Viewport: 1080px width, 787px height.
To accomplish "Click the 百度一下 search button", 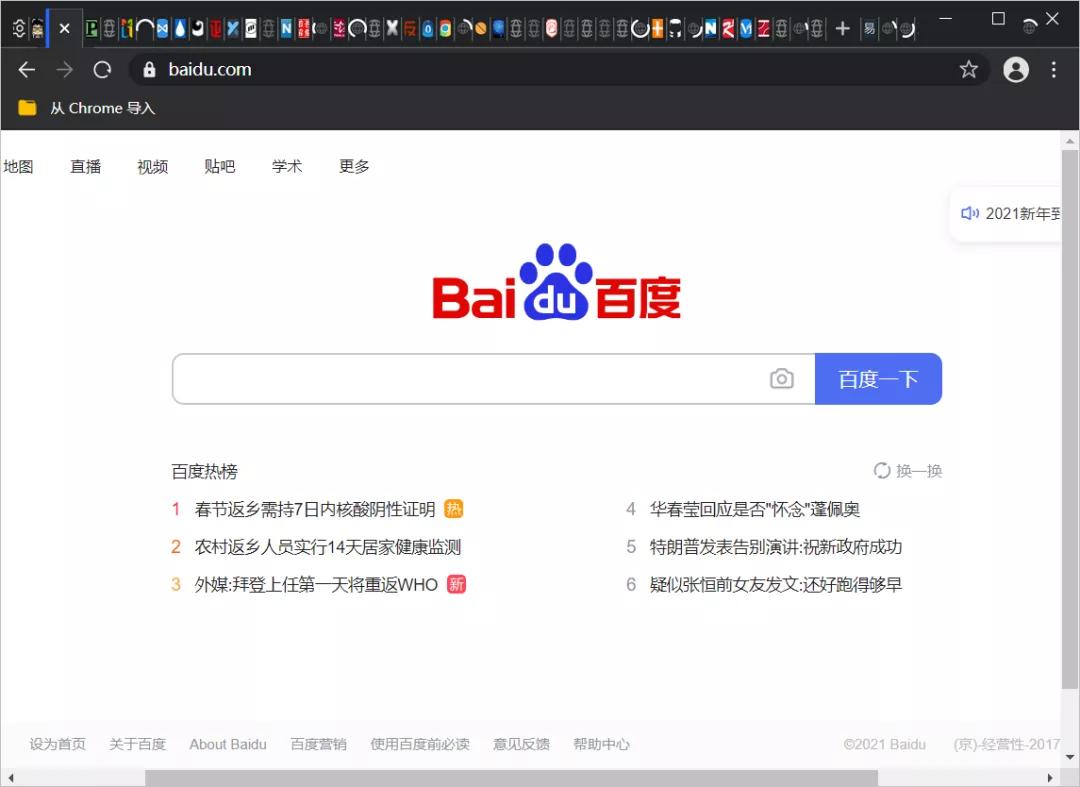I will click(x=878, y=378).
